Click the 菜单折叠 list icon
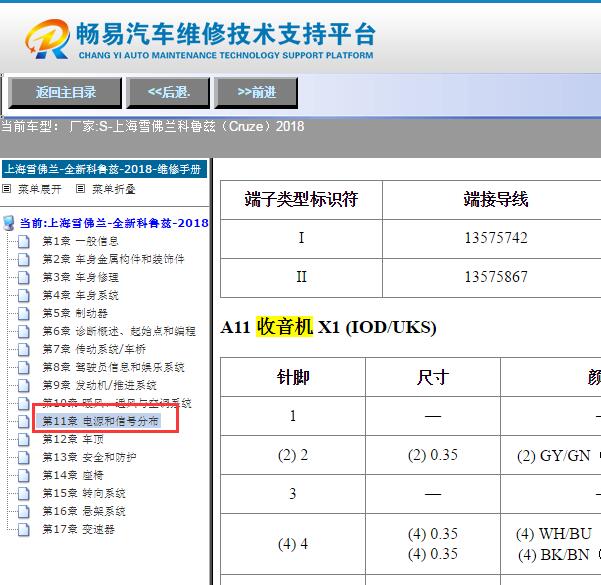The height and width of the screenshot is (585, 601). pos(80,189)
